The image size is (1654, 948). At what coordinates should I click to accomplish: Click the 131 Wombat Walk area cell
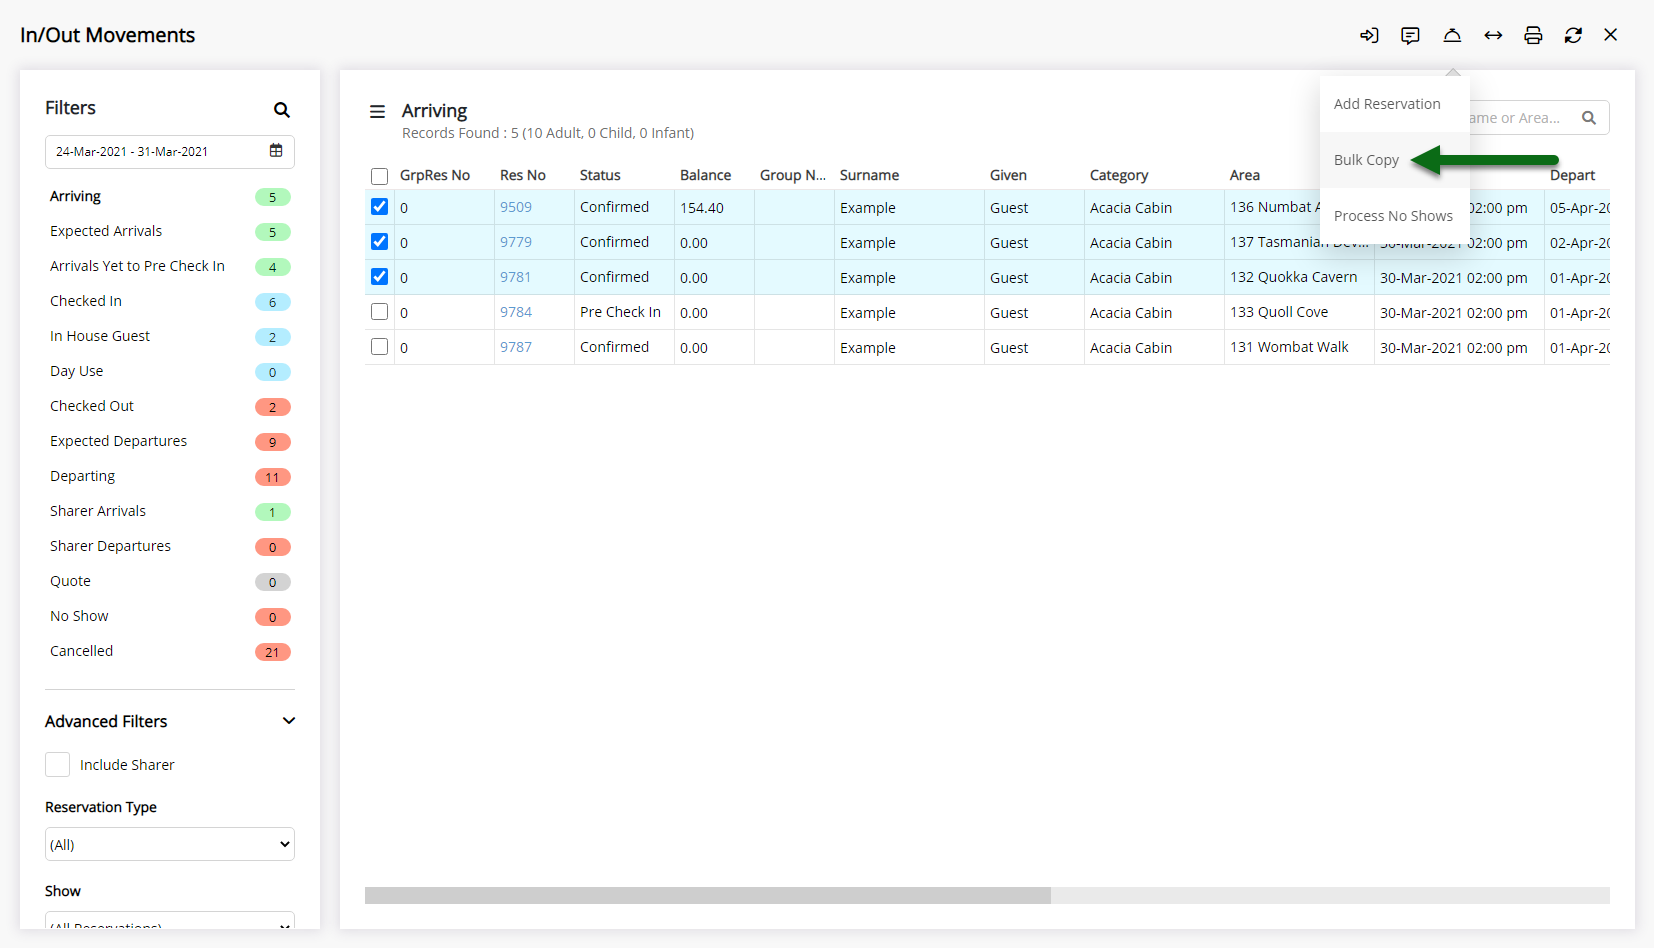(1299, 347)
